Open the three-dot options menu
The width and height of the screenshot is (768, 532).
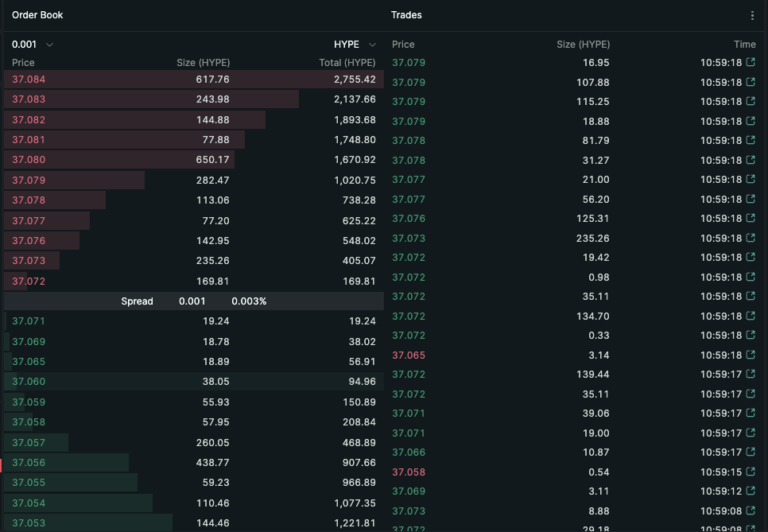point(752,15)
